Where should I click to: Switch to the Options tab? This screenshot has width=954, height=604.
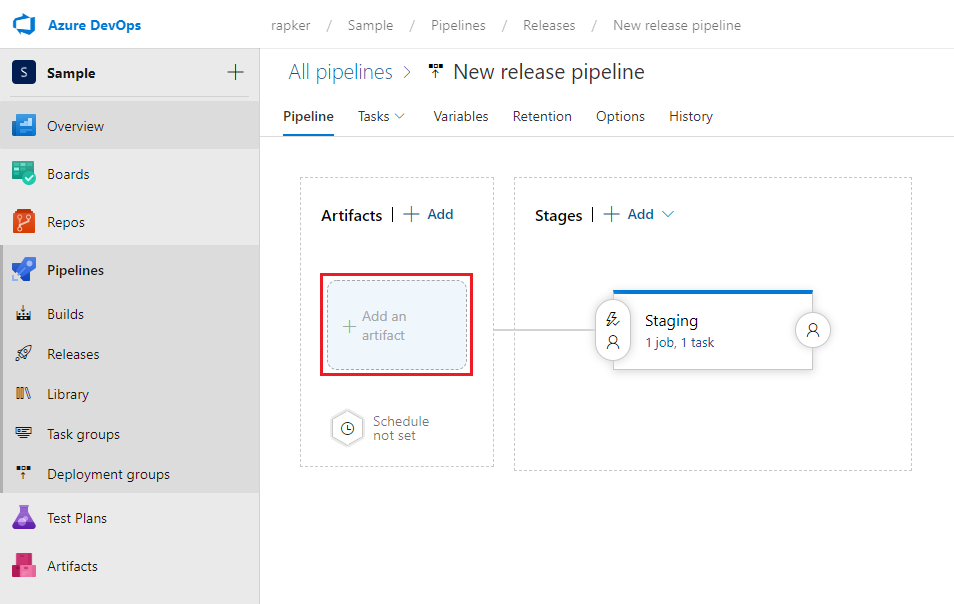[620, 116]
